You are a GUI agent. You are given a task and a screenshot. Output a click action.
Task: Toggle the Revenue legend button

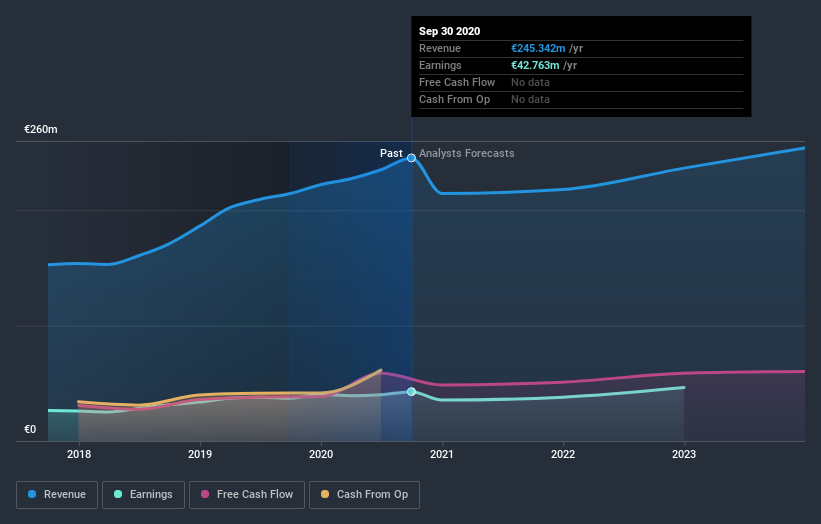tap(57, 495)
